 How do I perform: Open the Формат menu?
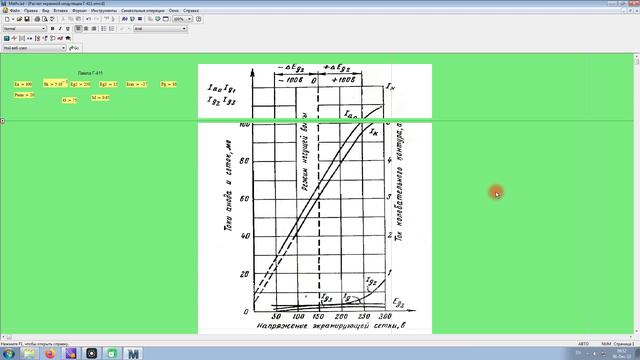pyautogui.click(x=79, y=10)
